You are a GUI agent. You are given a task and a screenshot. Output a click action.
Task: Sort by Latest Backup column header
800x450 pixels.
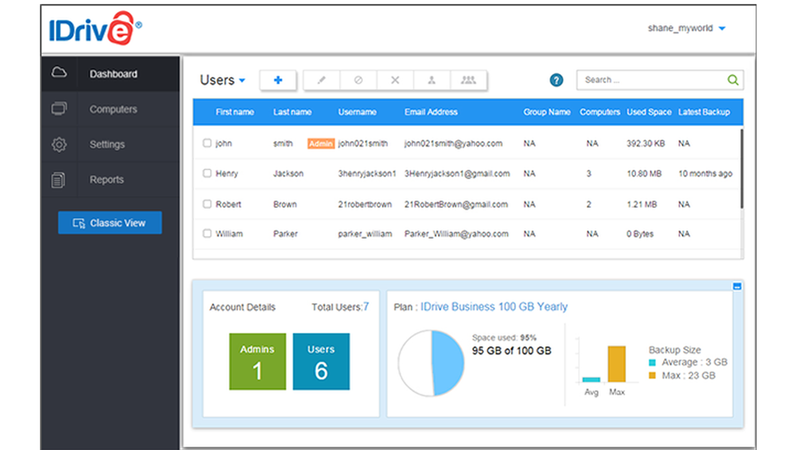pos(704,112)
